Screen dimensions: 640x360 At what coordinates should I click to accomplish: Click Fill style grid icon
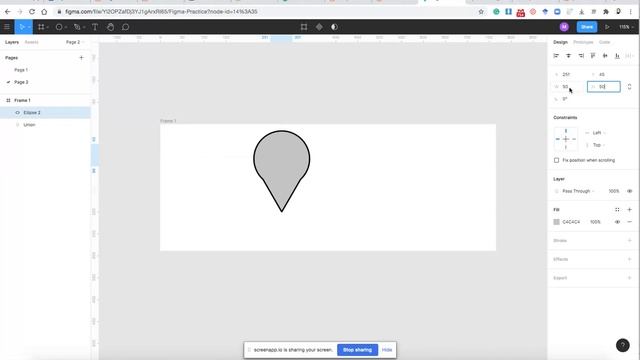click(x=617, y=210)
